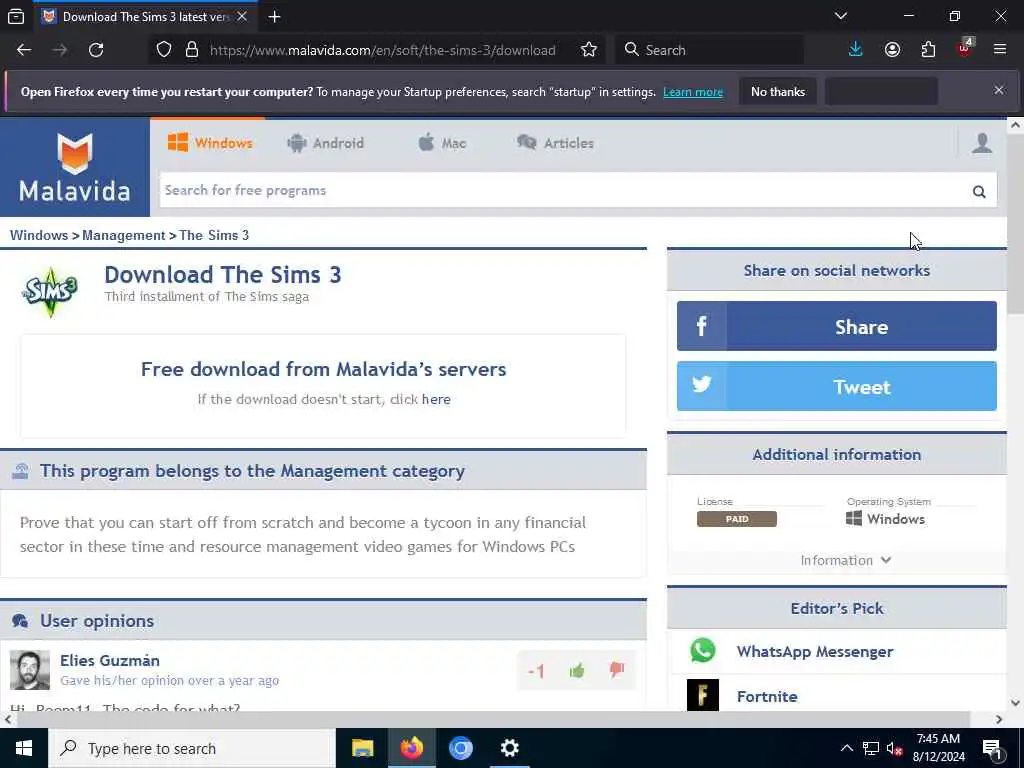
Task: Click the PAID license badge
Action: tap(737, 519)
